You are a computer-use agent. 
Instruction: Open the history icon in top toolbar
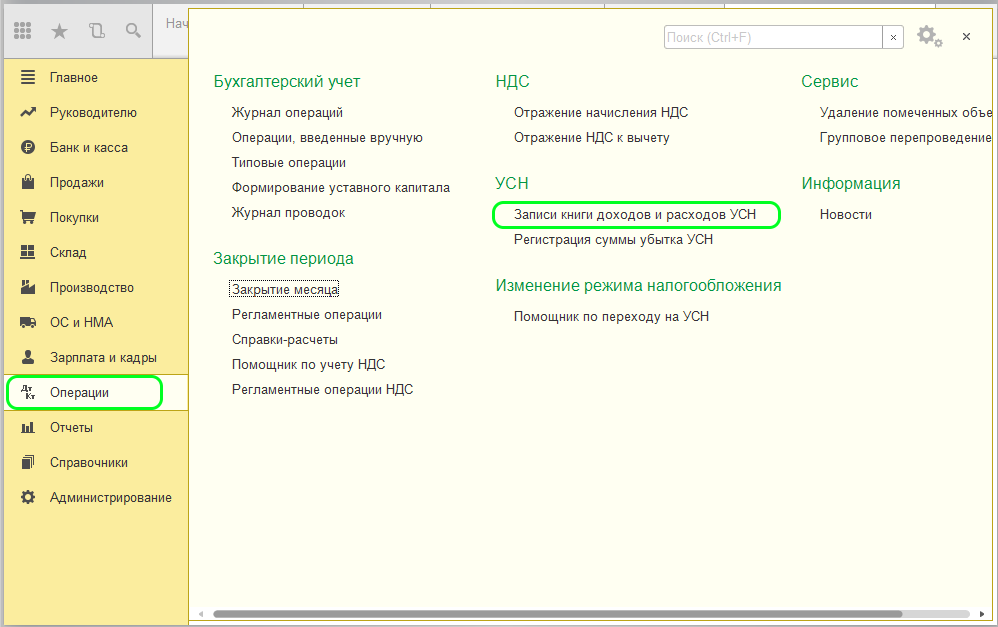click(x=96, y=31)
